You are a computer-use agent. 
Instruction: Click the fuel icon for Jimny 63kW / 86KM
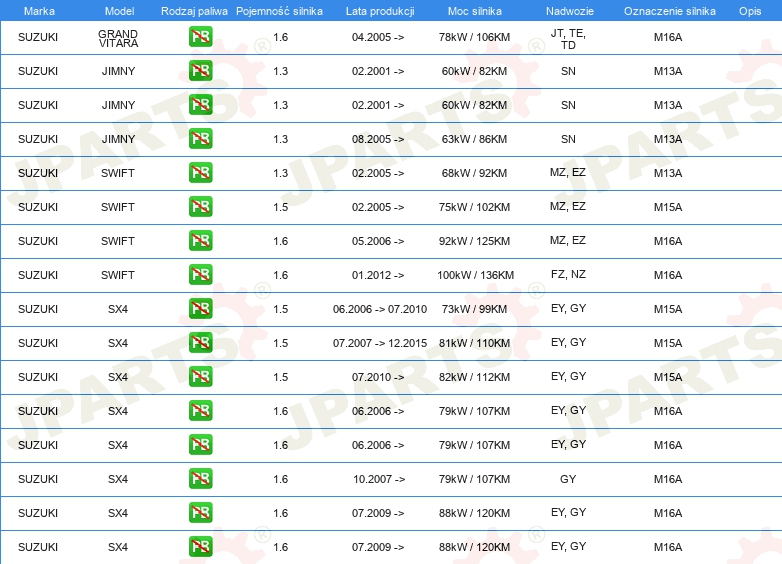pyautogui.click(x=200, y=139)
